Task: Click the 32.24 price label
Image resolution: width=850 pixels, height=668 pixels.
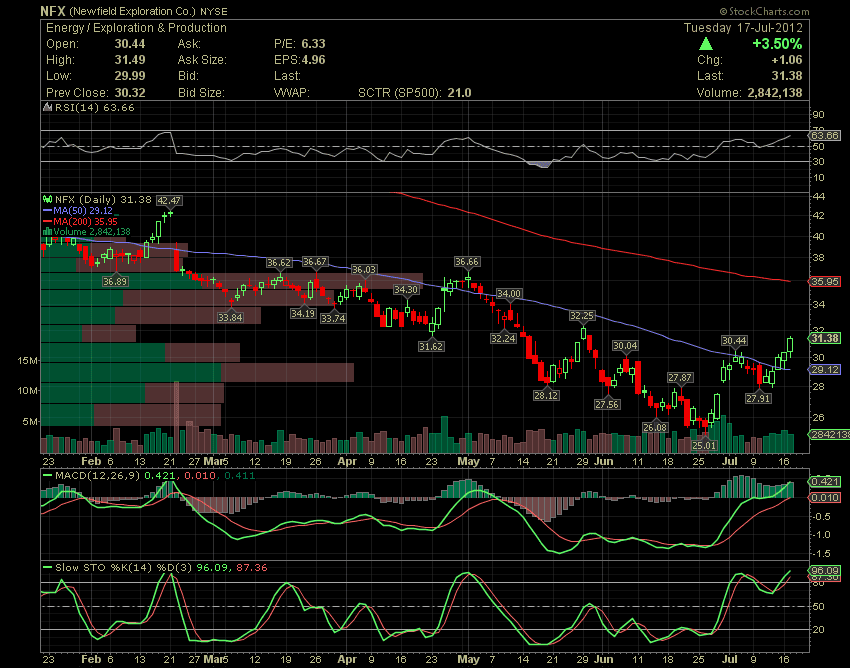Action: 503,338
